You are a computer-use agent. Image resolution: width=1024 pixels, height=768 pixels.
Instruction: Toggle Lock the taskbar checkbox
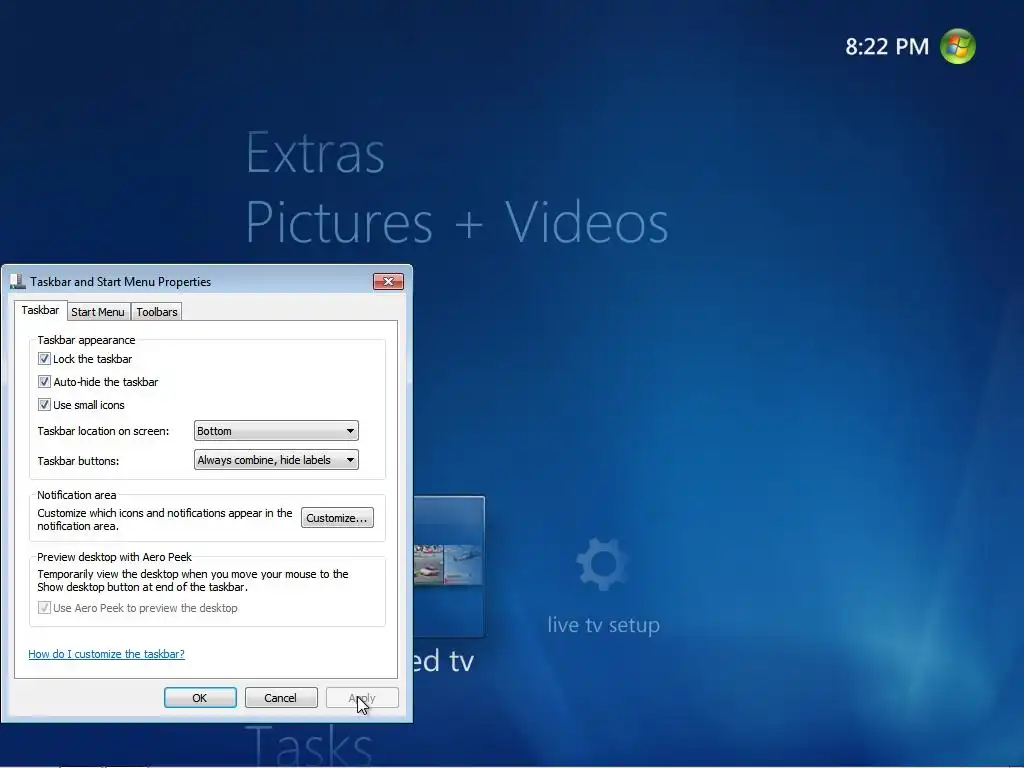(x=44, y=359)
